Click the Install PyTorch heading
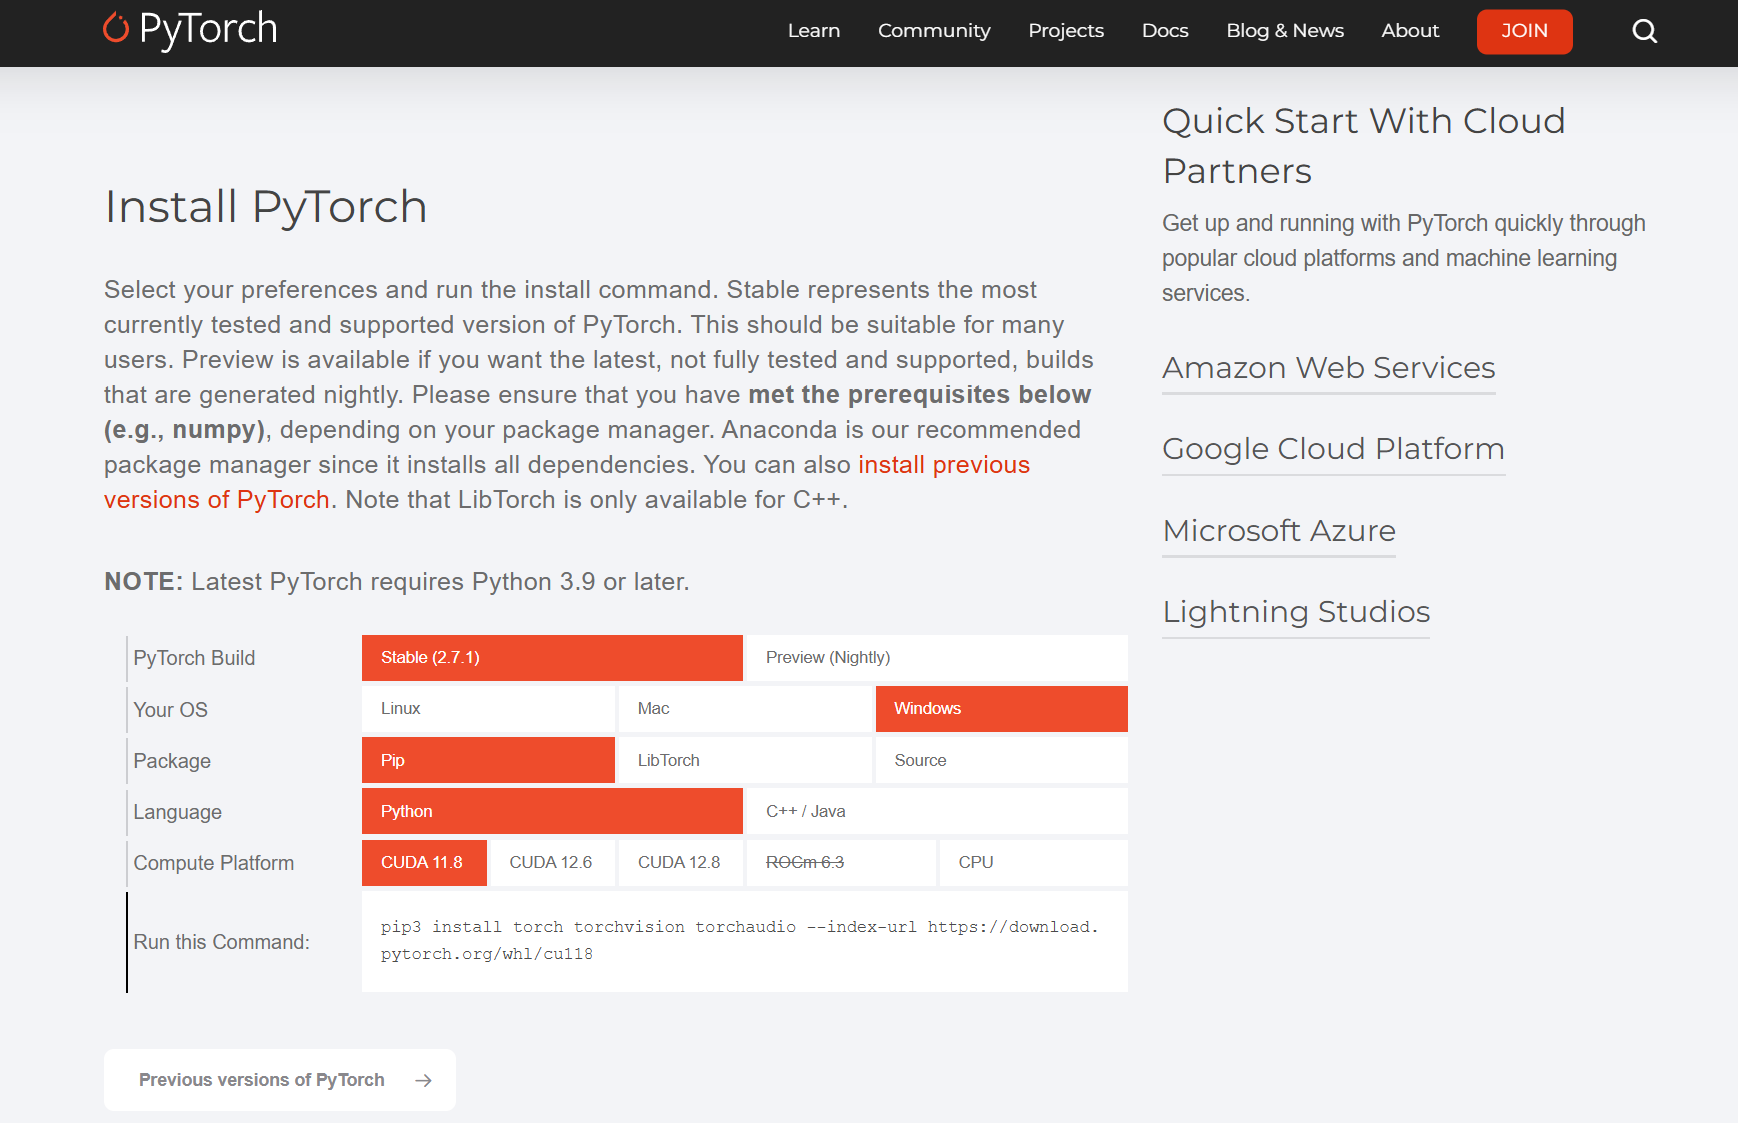 click(x=266, y=207)
